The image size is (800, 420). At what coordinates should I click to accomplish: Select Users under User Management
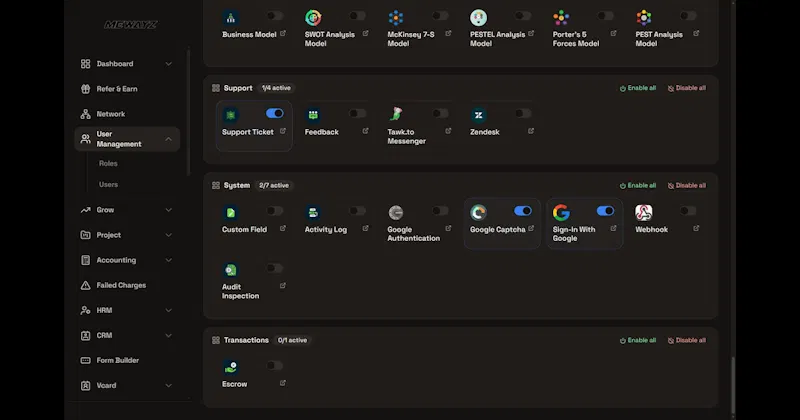coord(108,184)
